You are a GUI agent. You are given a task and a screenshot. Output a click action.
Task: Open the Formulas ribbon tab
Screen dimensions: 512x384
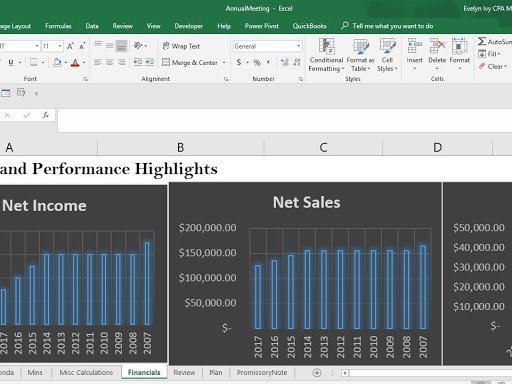(58, 26)
